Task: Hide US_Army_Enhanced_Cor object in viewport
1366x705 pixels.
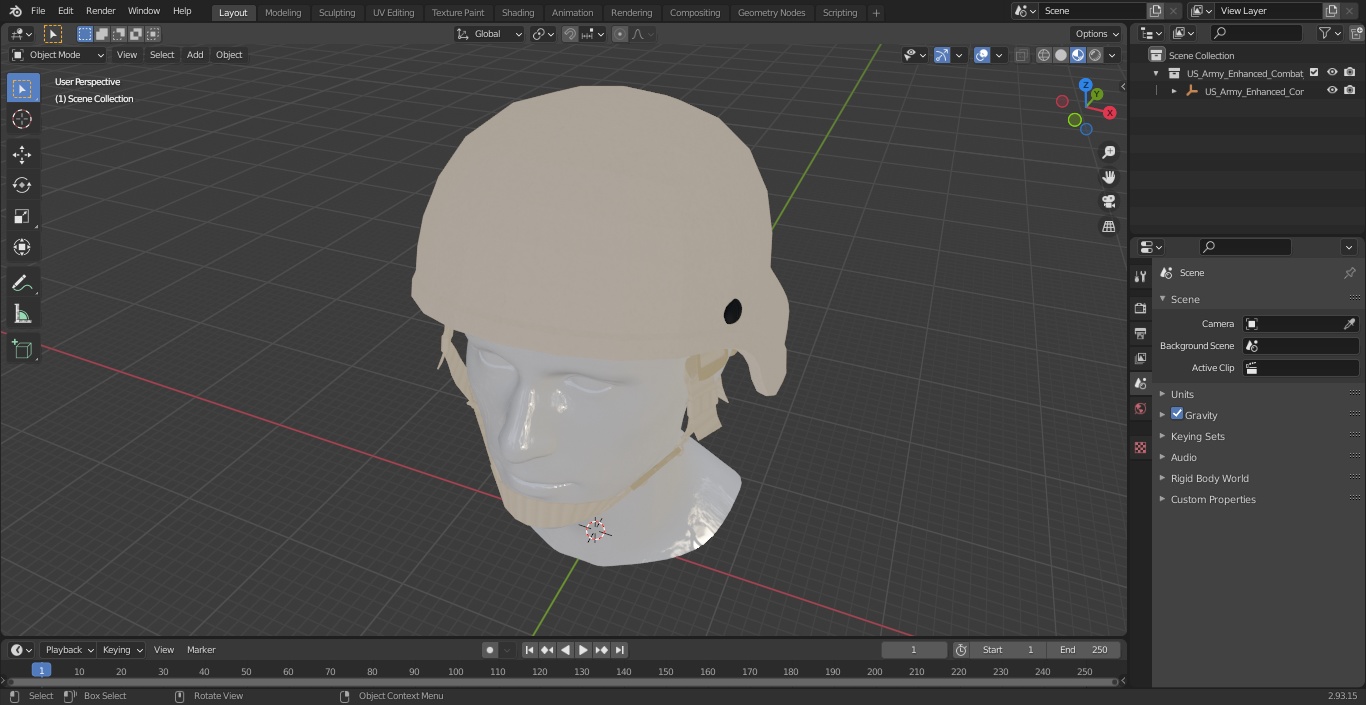Action: pyautogui.click(x=1332, y=91)
